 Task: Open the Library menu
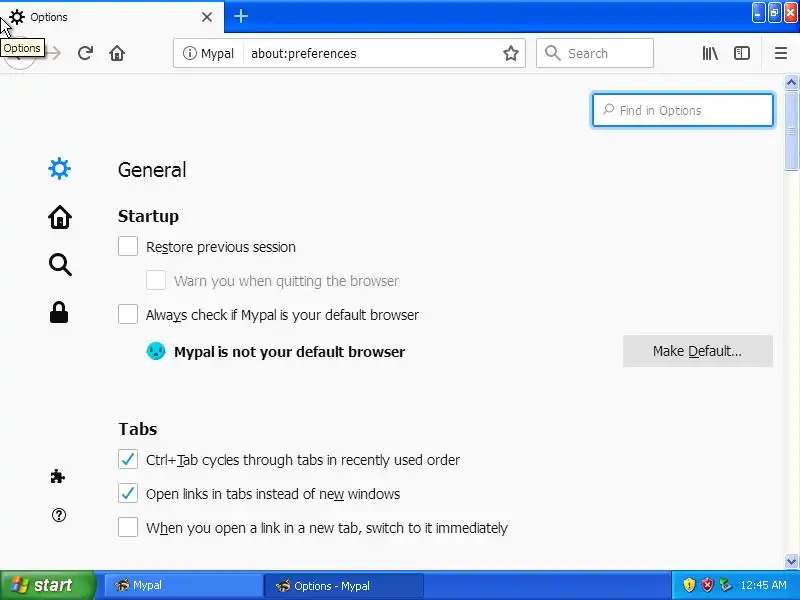[710, 53]
